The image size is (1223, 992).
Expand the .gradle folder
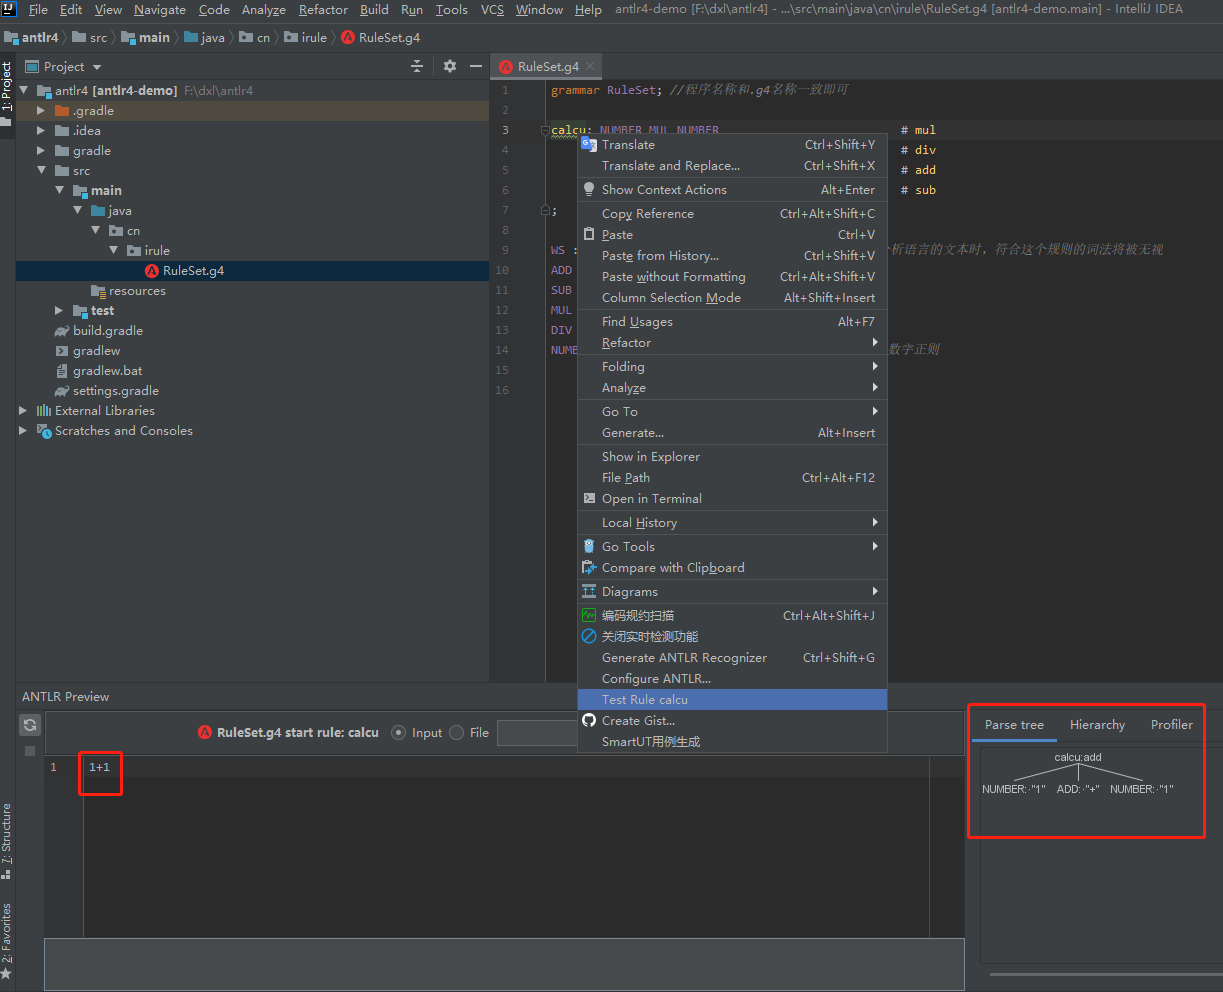click(41, 111)
